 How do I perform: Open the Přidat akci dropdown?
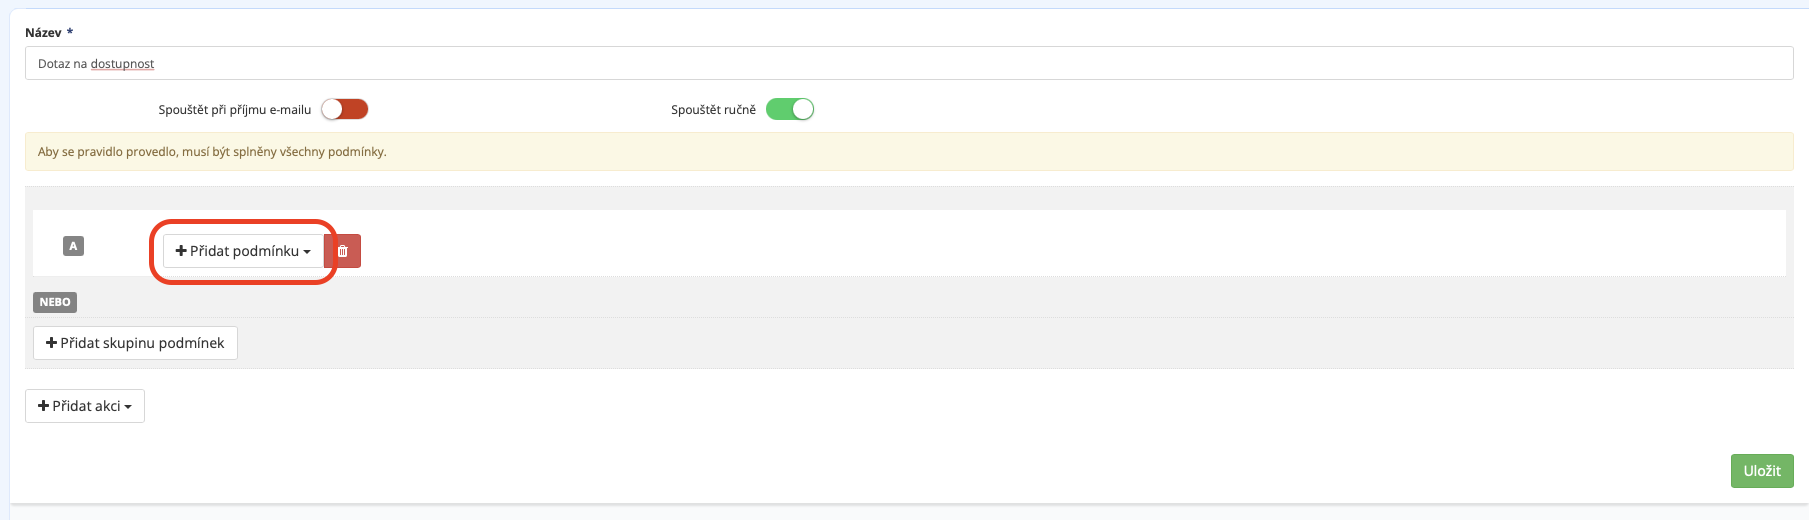(85, 406)
